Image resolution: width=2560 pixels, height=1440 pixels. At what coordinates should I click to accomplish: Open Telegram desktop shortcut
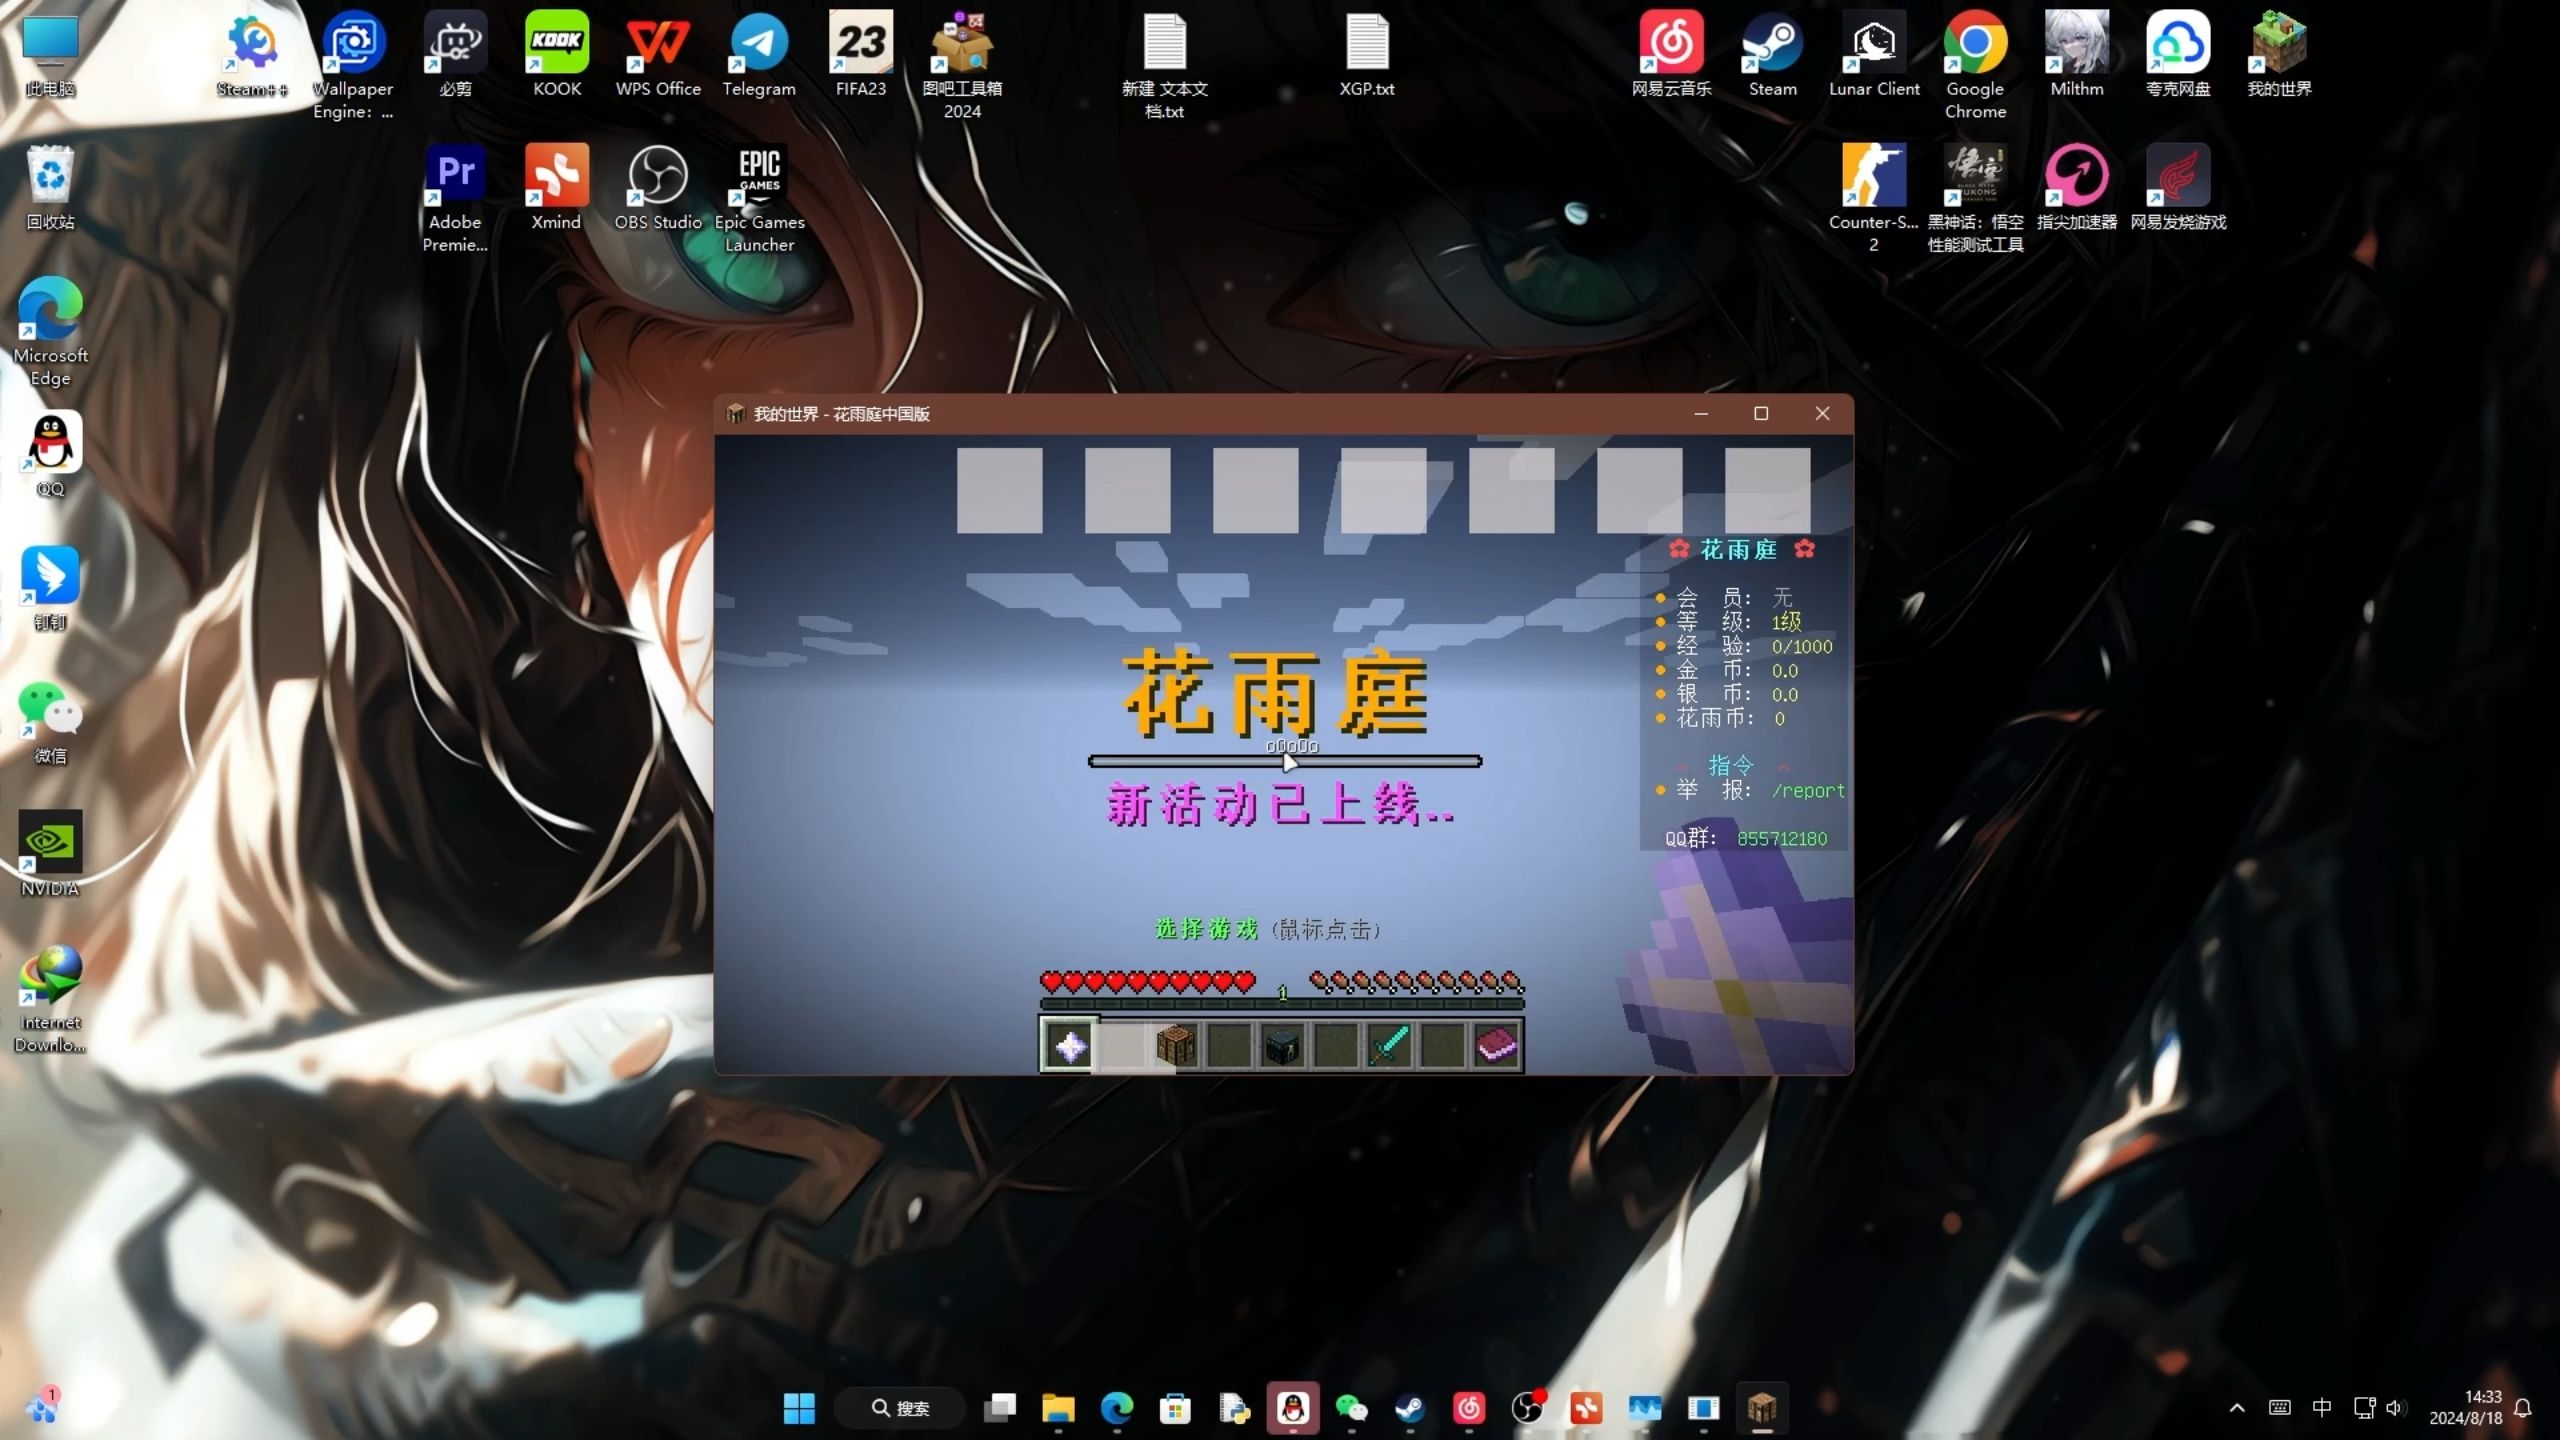click(x=759, y=56)
